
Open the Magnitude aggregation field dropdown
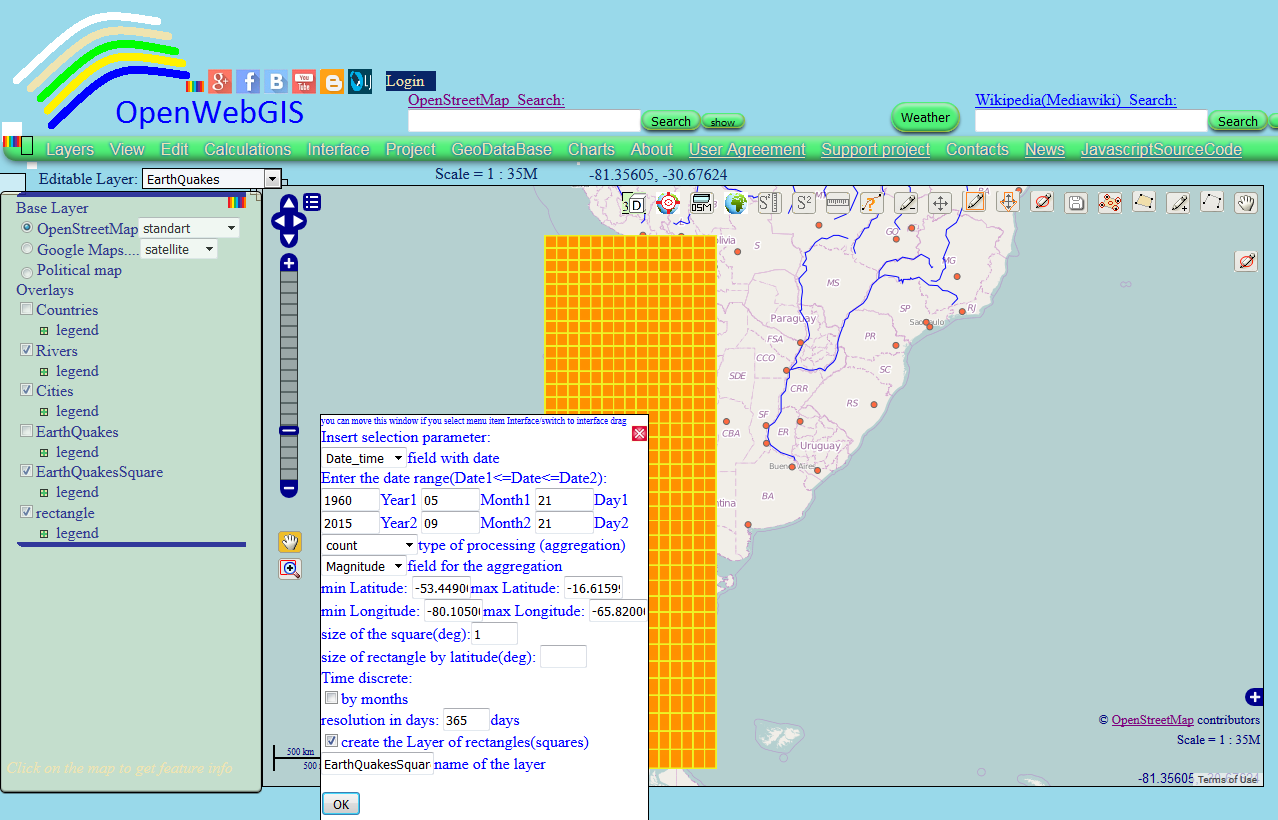pyautogui.click(x=364, y=566)
